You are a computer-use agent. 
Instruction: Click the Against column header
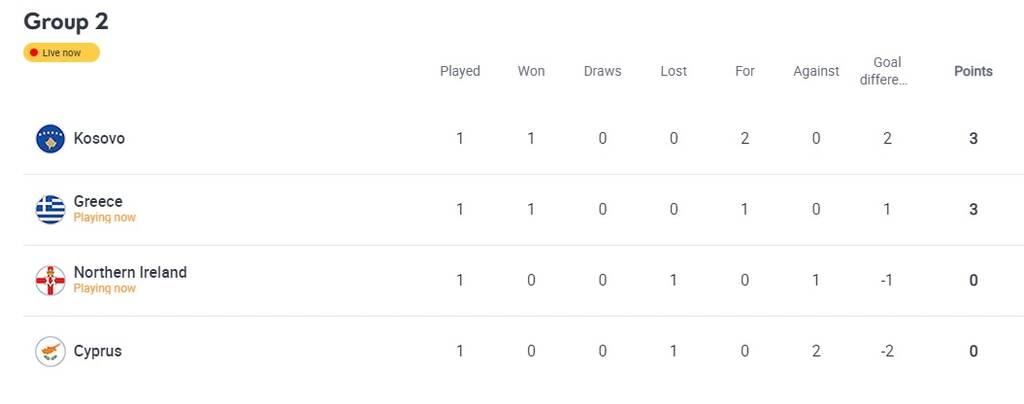point(816,71)
